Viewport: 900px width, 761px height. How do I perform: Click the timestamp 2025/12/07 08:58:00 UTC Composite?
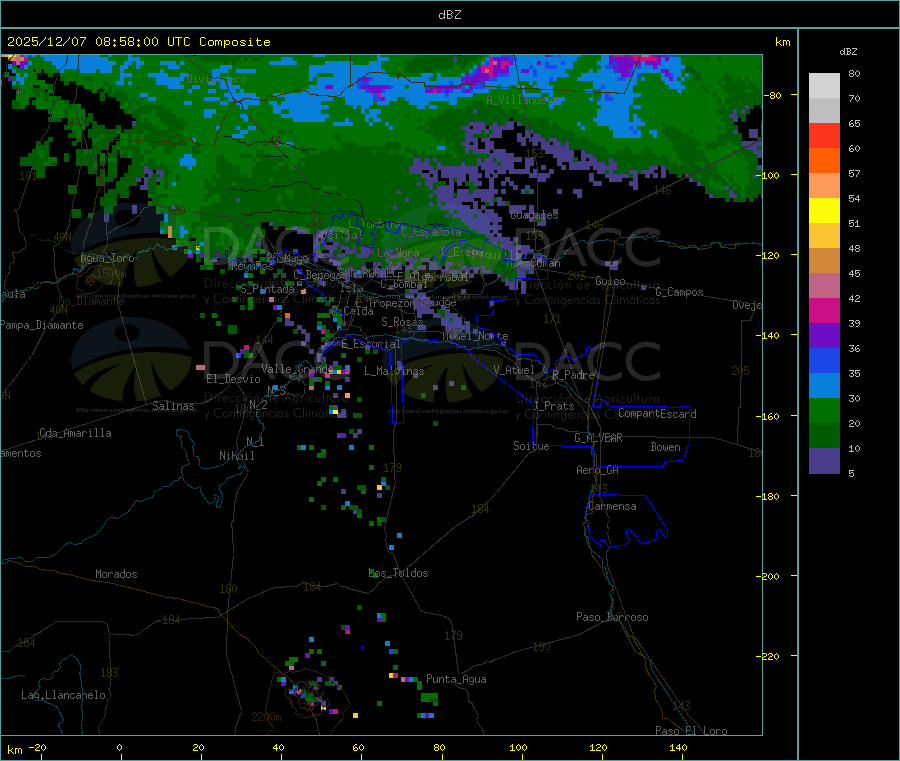point(138,42)
